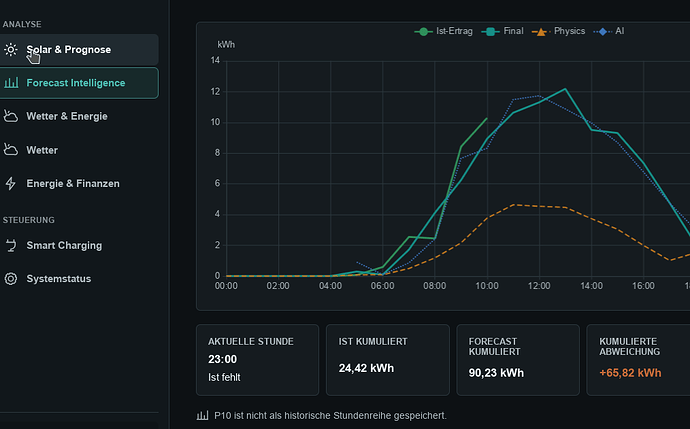This screenshot has height=429, width=690.
Task: Click the Ist-Ertrag line end at 10:00
Action: coord(487,118)
